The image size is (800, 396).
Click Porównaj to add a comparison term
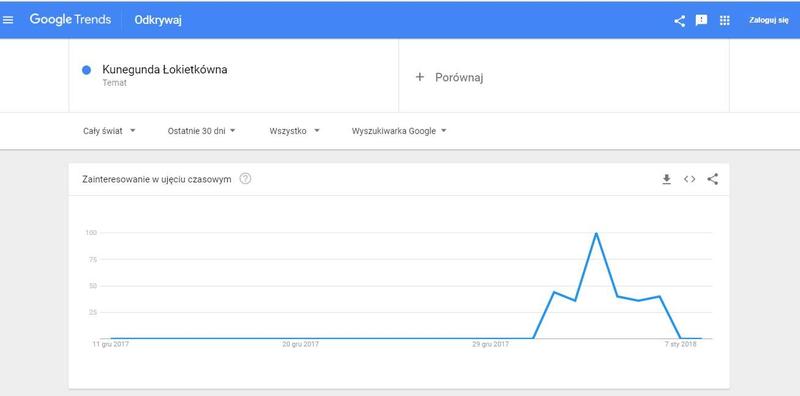[x=459, y=78]
